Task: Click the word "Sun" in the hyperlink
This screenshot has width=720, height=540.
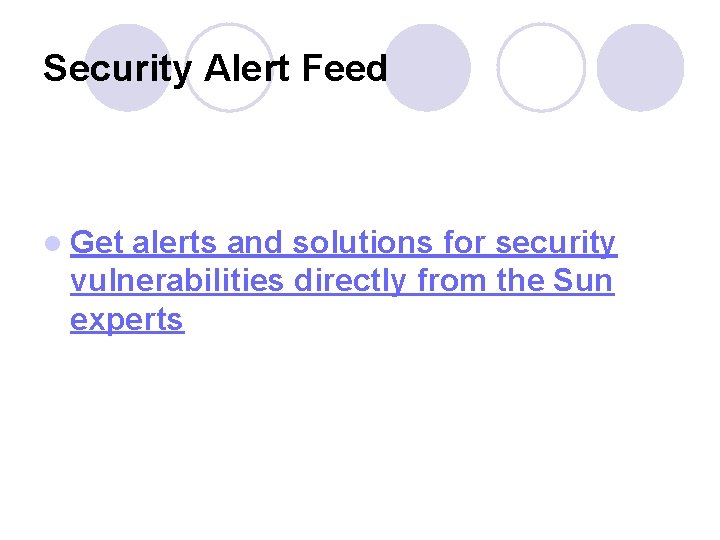Action: (x=583, y=280)
